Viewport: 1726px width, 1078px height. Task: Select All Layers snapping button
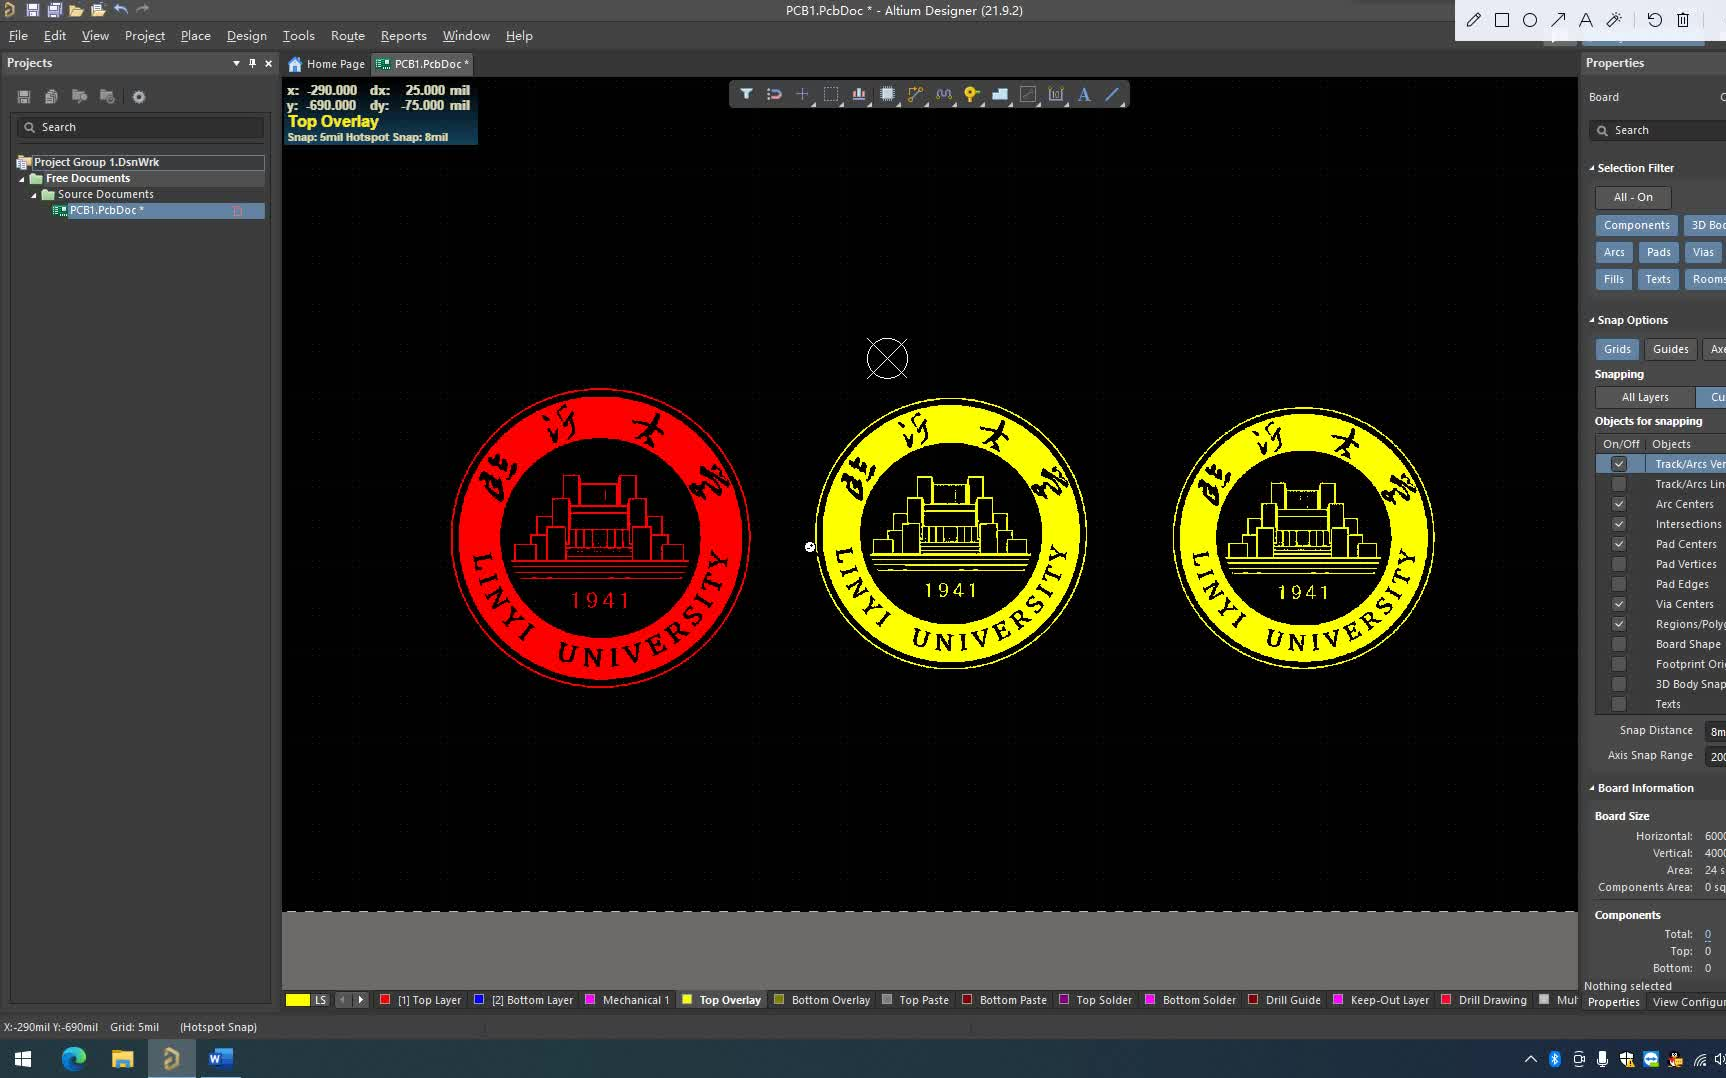pos(1645,397)
